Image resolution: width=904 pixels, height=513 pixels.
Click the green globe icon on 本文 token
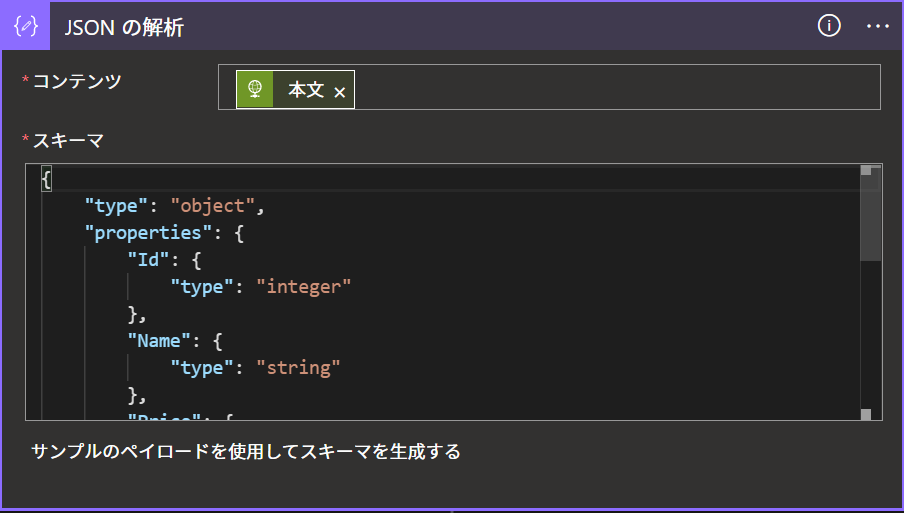pos(255,89)
